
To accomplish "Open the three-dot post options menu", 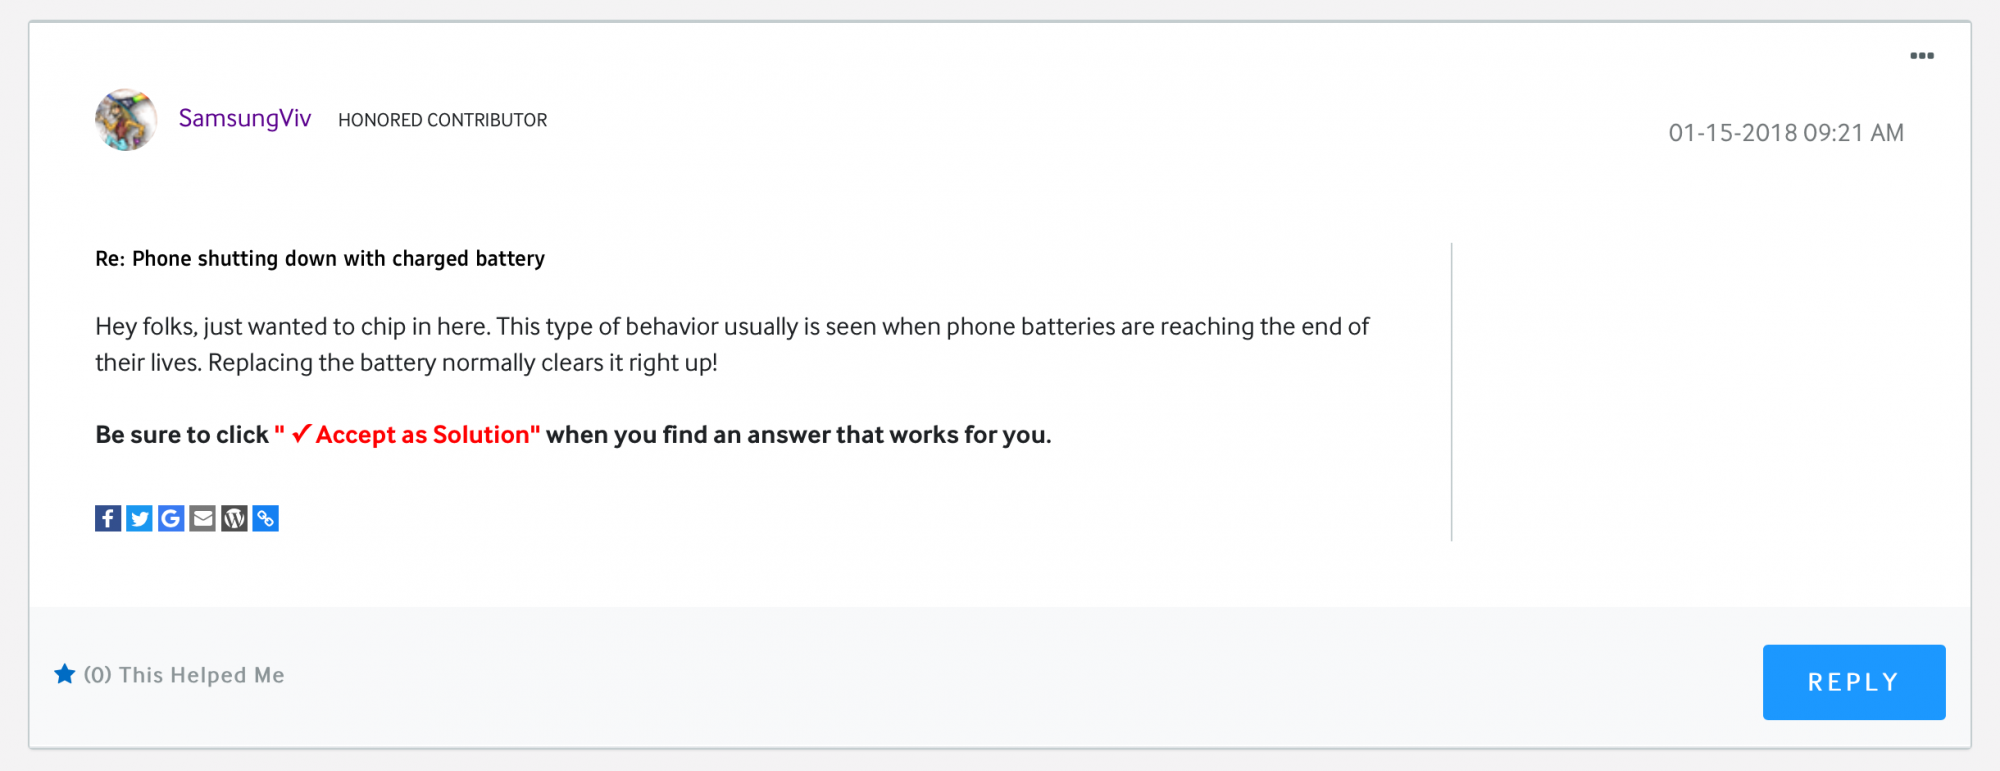I will coord(1921,56).
